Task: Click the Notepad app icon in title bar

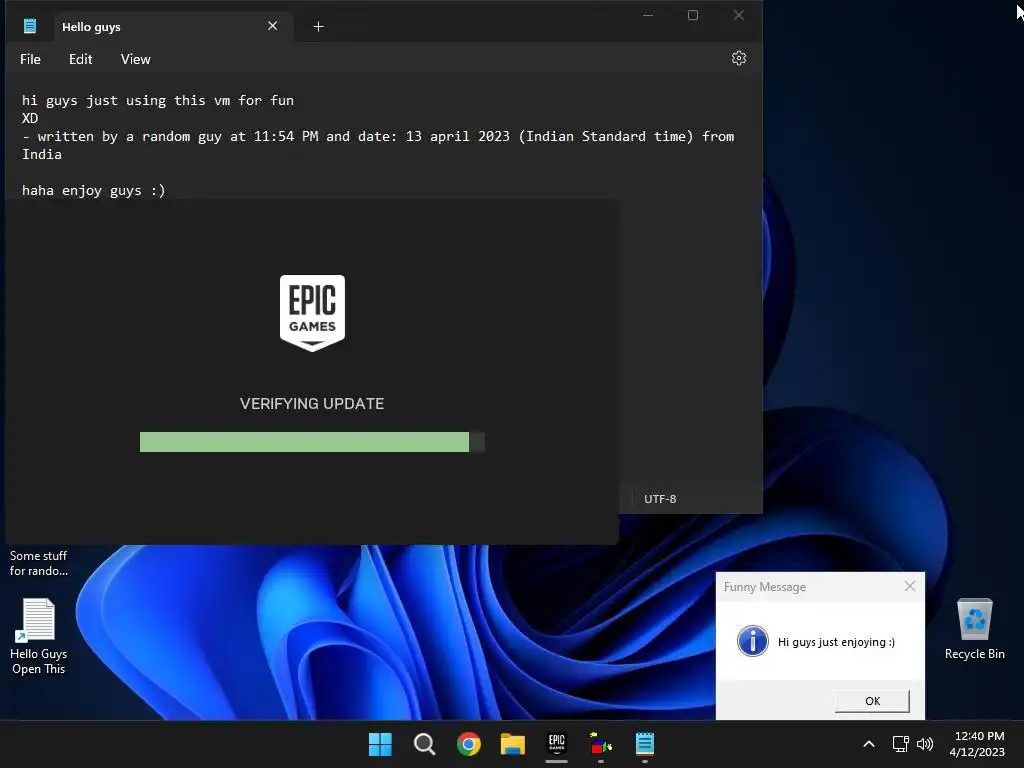Action: [x=30, y=26]
